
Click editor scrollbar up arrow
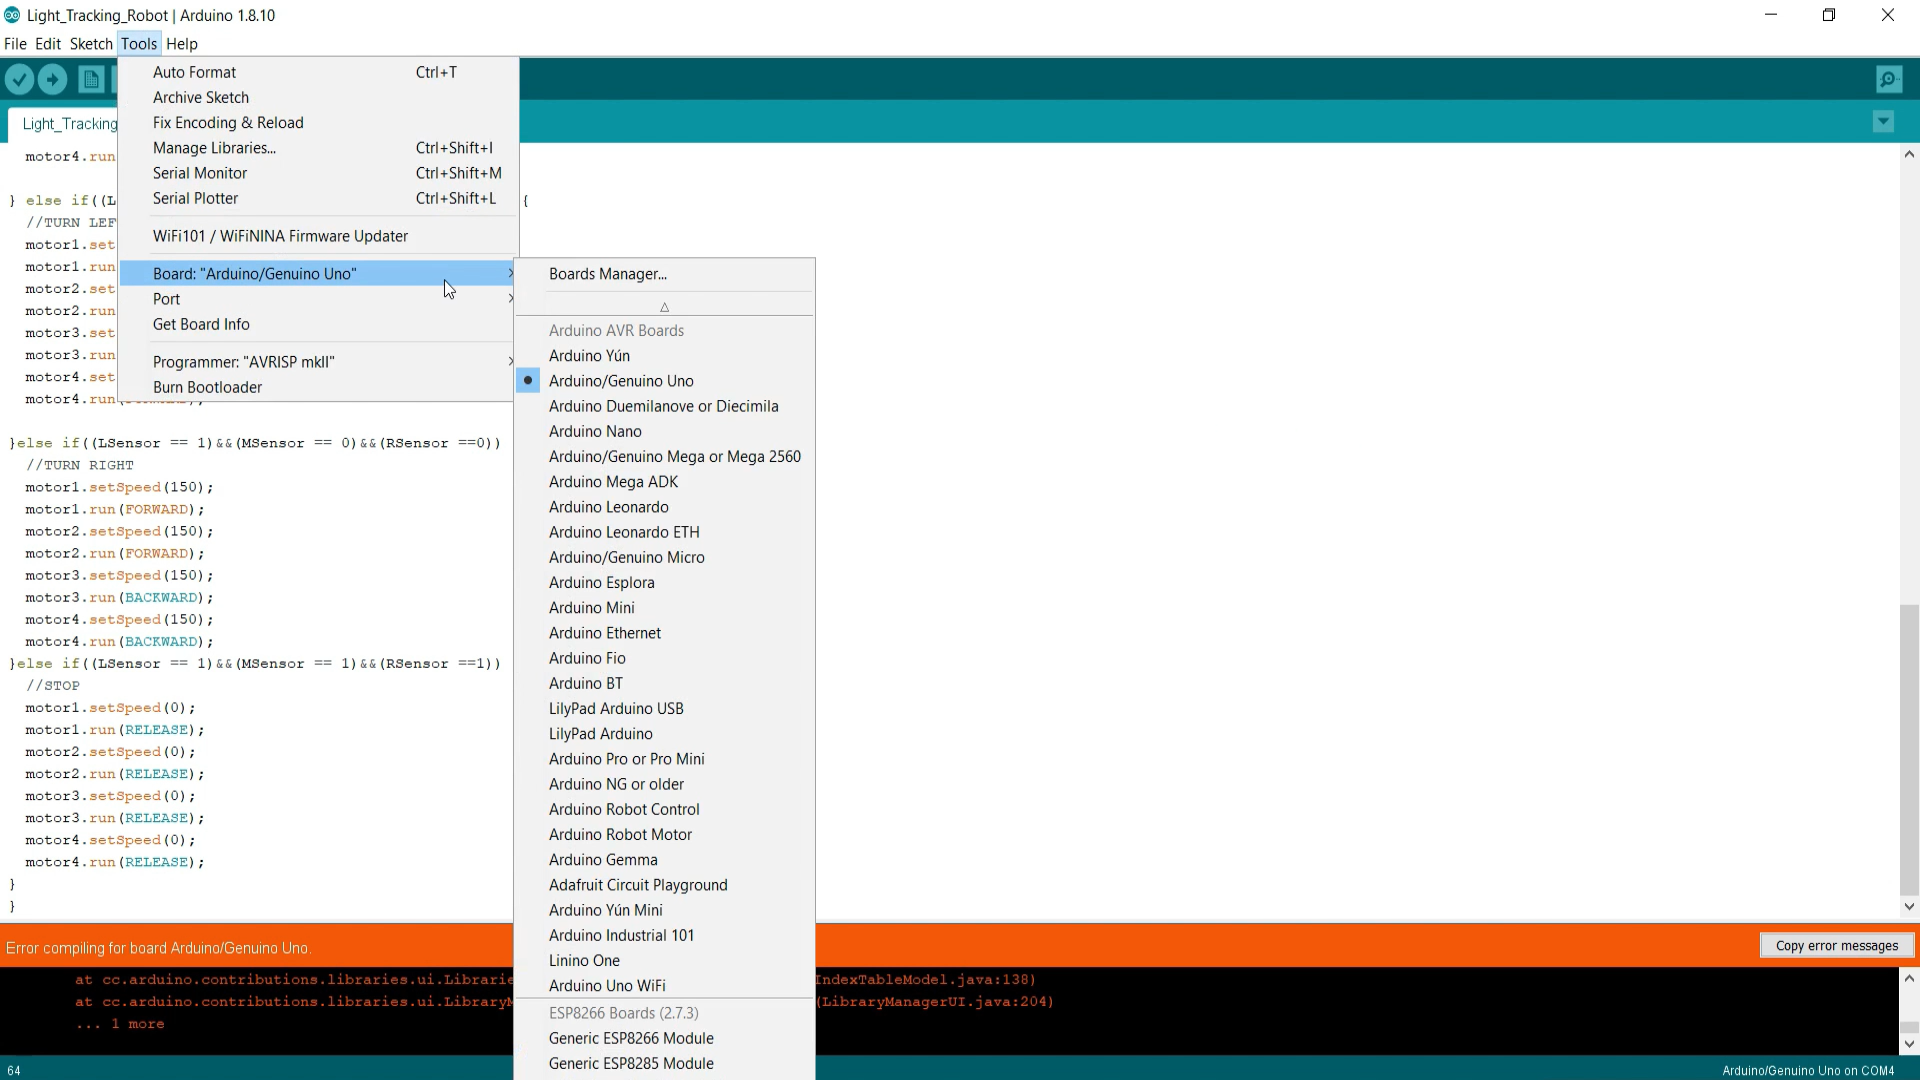(x=1909, y=154)
